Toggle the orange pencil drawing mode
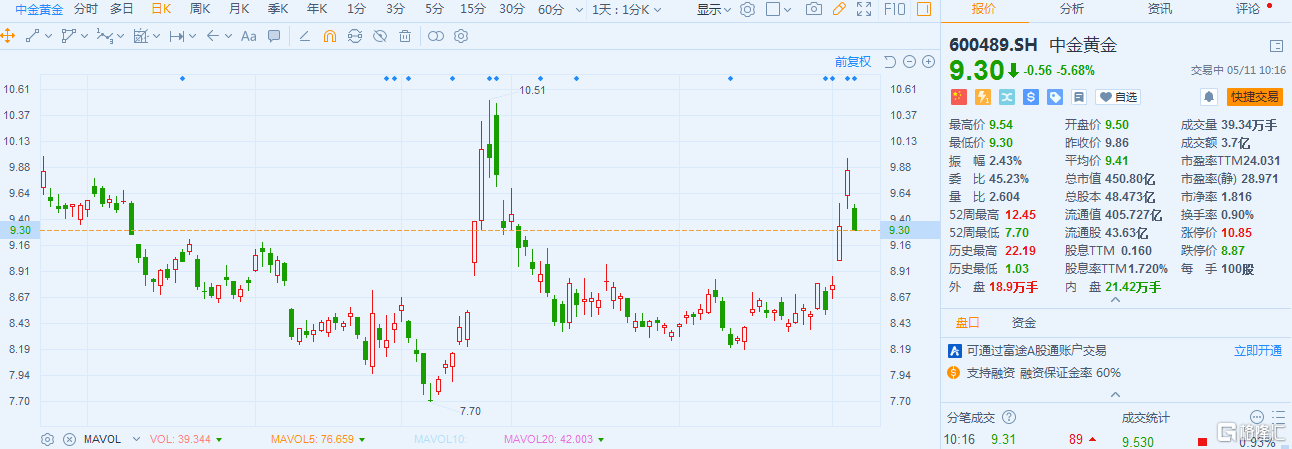The image size is (1292, 449). click(x=840, y=9)
